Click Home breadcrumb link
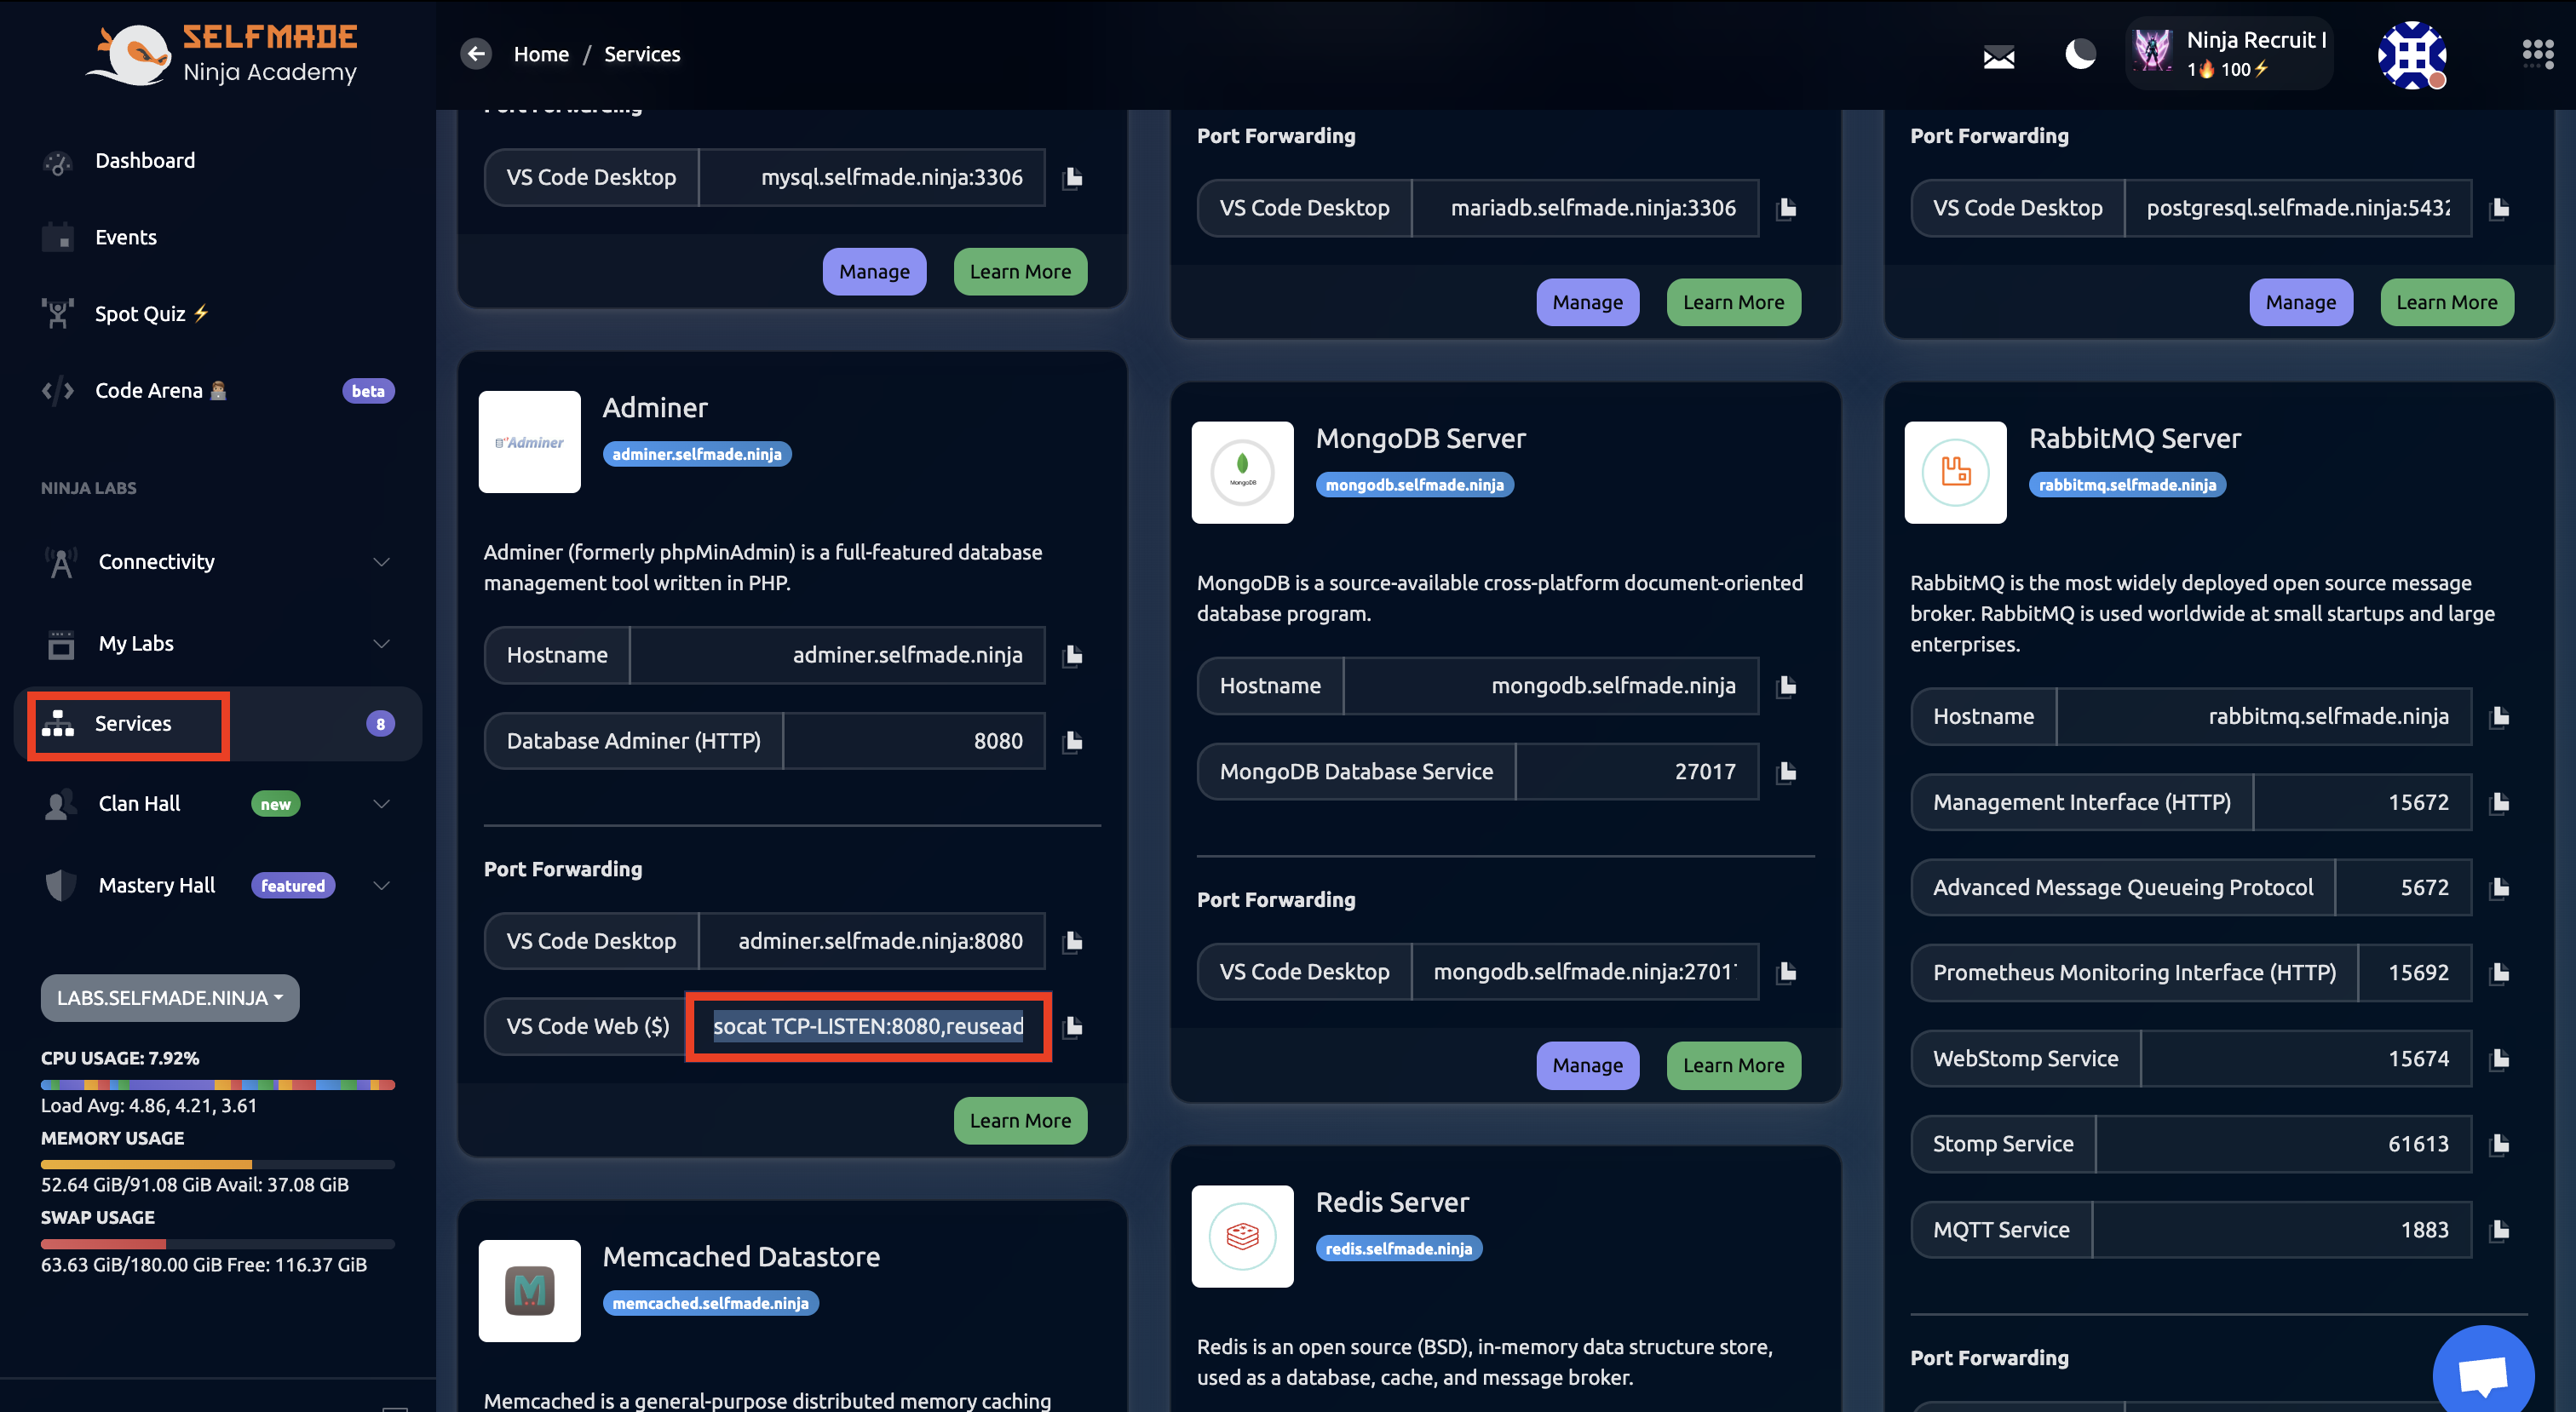 click(541, 54)
